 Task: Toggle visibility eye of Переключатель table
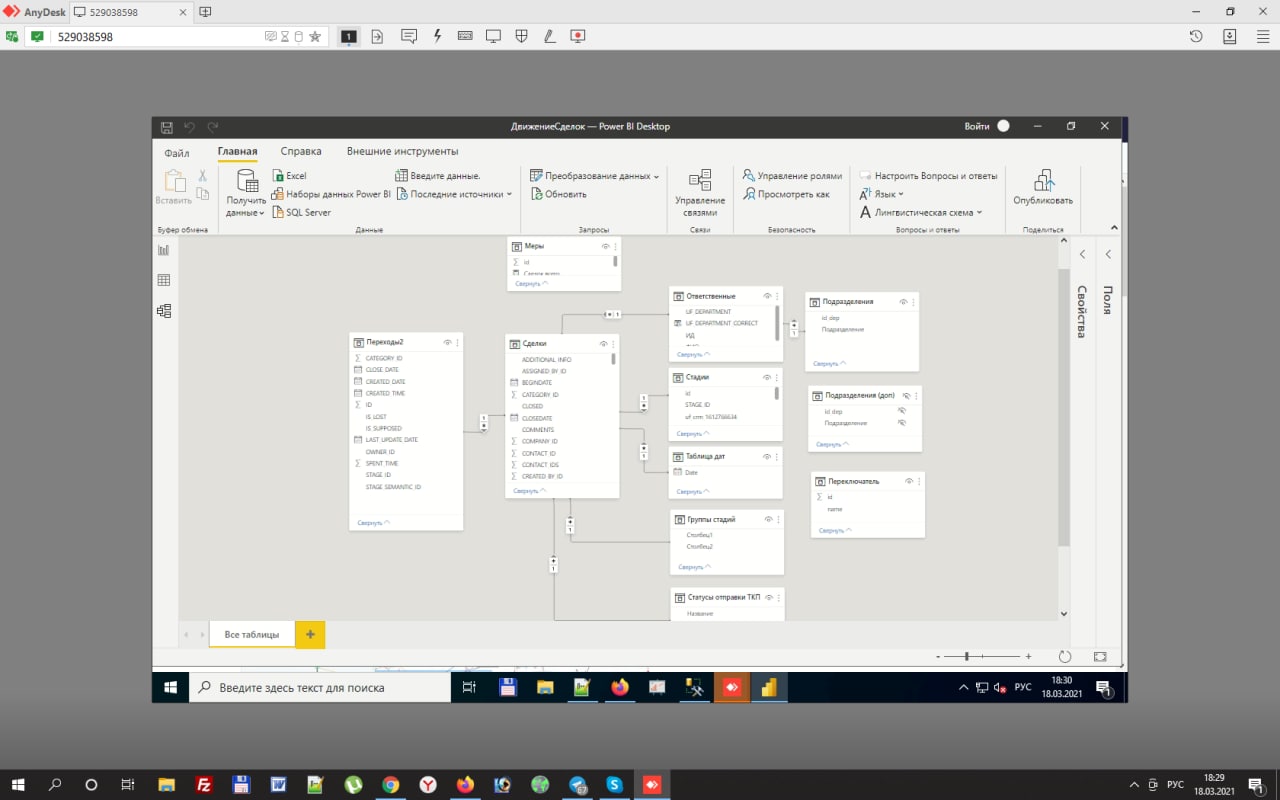pos(909,481)
